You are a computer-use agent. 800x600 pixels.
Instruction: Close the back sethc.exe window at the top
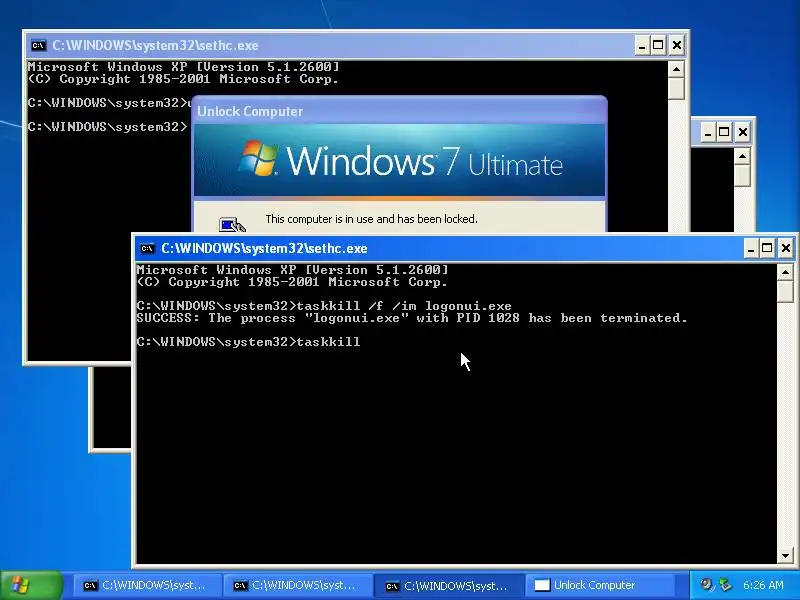click(677, 45)
